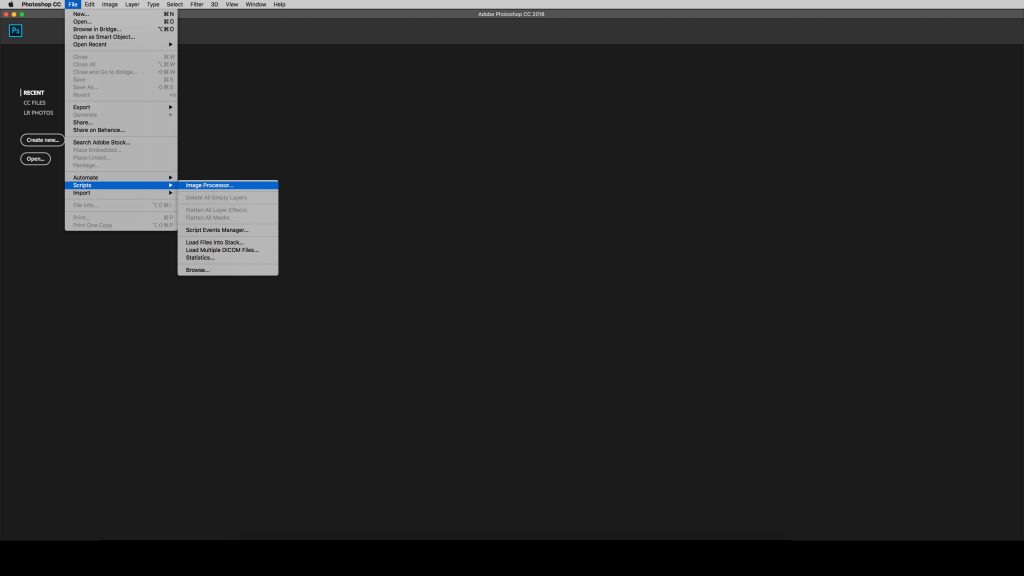
Task: Select Browse in Bridge...
Action: coord(121,29)
